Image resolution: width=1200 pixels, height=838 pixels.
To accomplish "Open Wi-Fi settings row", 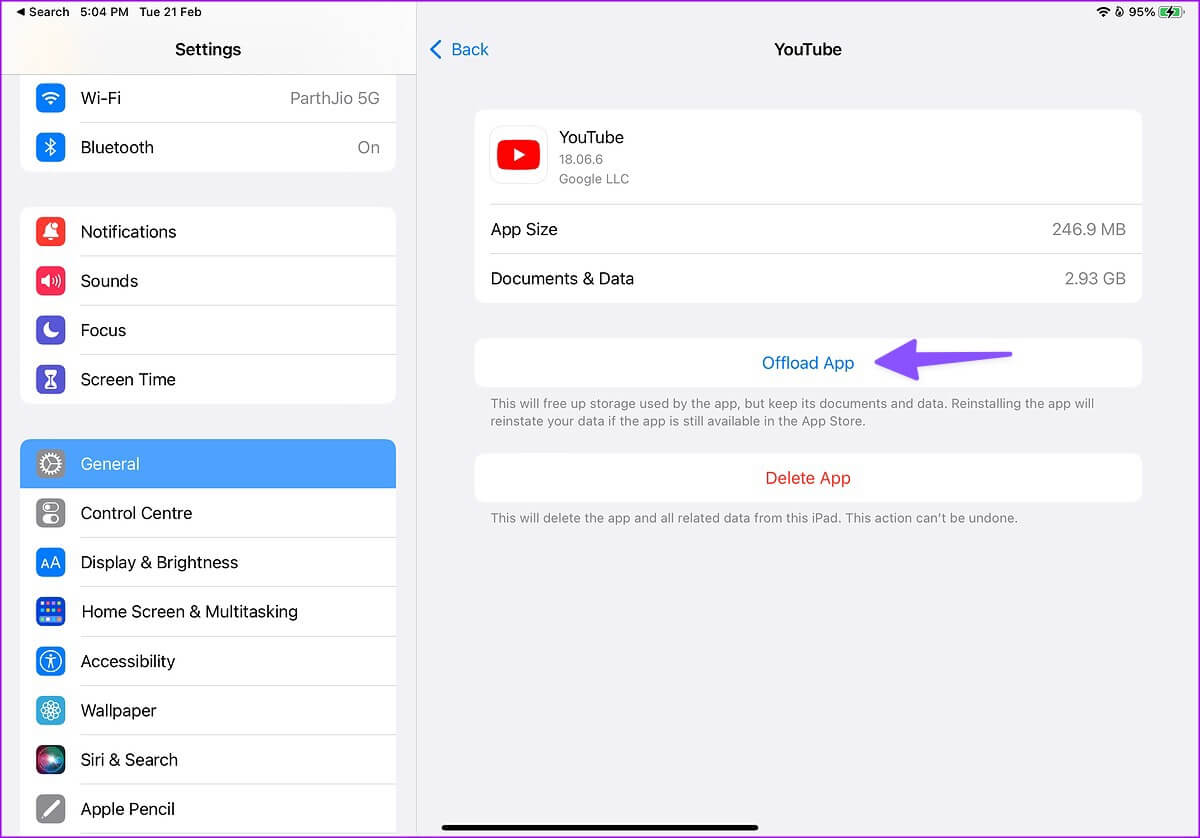I will coord(208,98).
